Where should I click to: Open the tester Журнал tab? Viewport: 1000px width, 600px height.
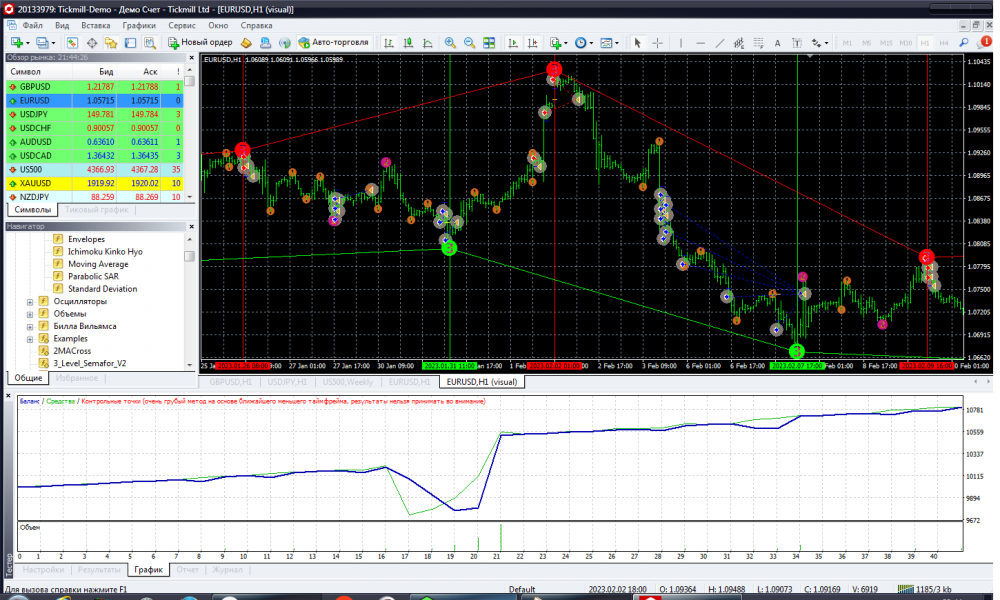pos(227,569)
